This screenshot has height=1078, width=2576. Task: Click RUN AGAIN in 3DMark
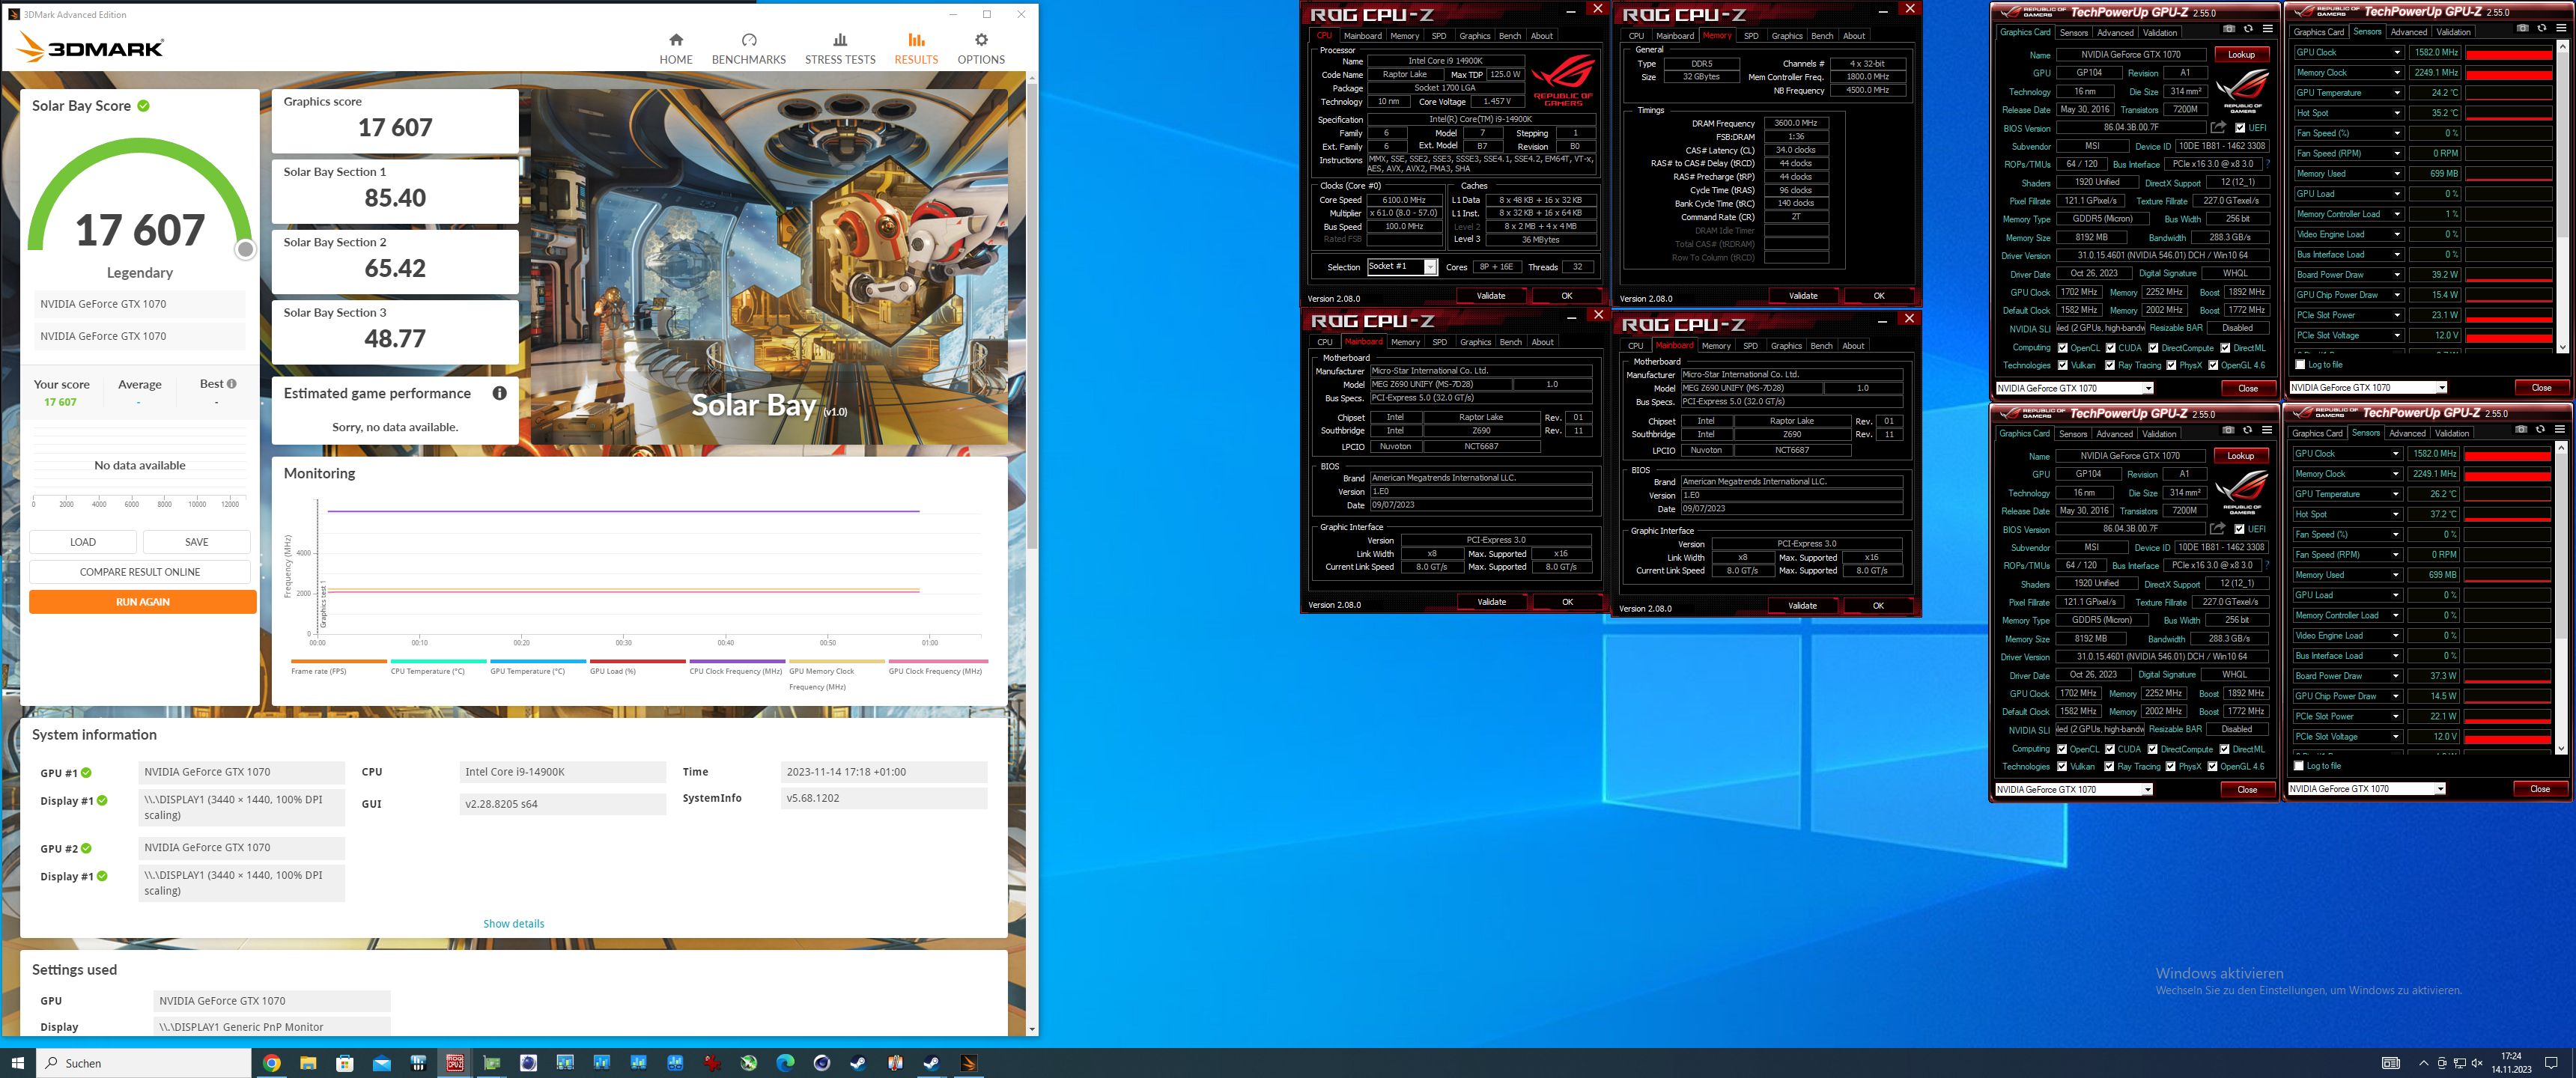point(142,601)
